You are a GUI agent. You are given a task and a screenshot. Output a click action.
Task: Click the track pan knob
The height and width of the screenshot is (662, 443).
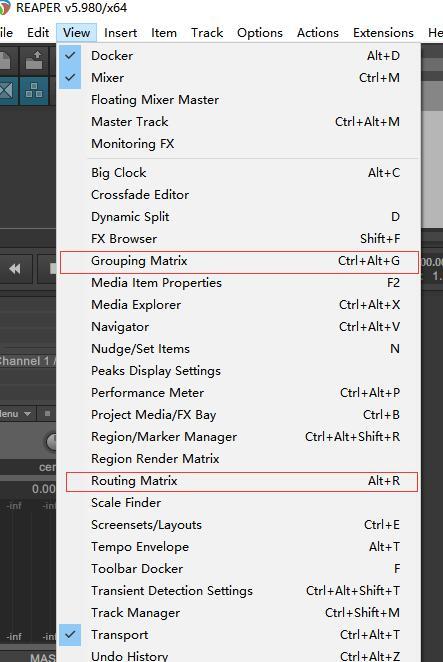coord(51,442)
